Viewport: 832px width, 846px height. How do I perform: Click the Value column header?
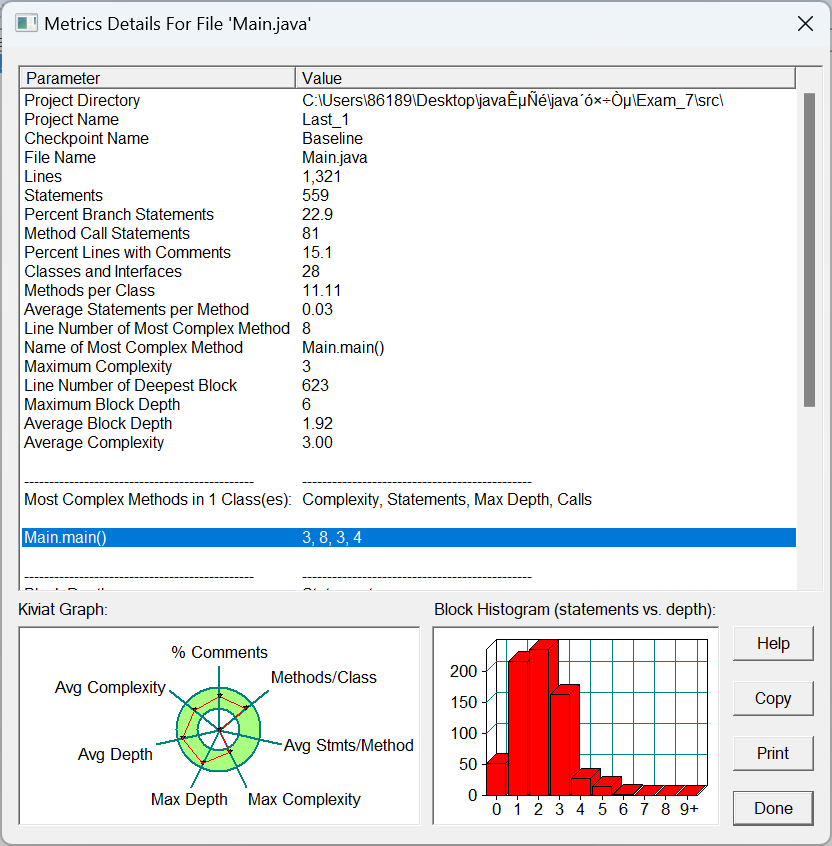pos(545,78)
